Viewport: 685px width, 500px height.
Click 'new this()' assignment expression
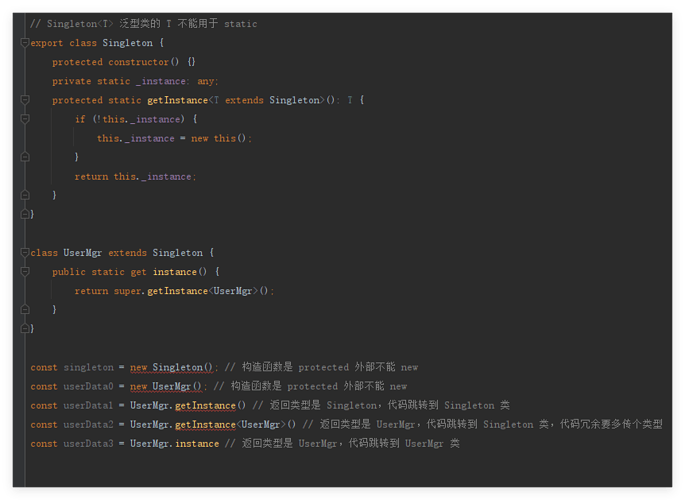click(218, 138)
